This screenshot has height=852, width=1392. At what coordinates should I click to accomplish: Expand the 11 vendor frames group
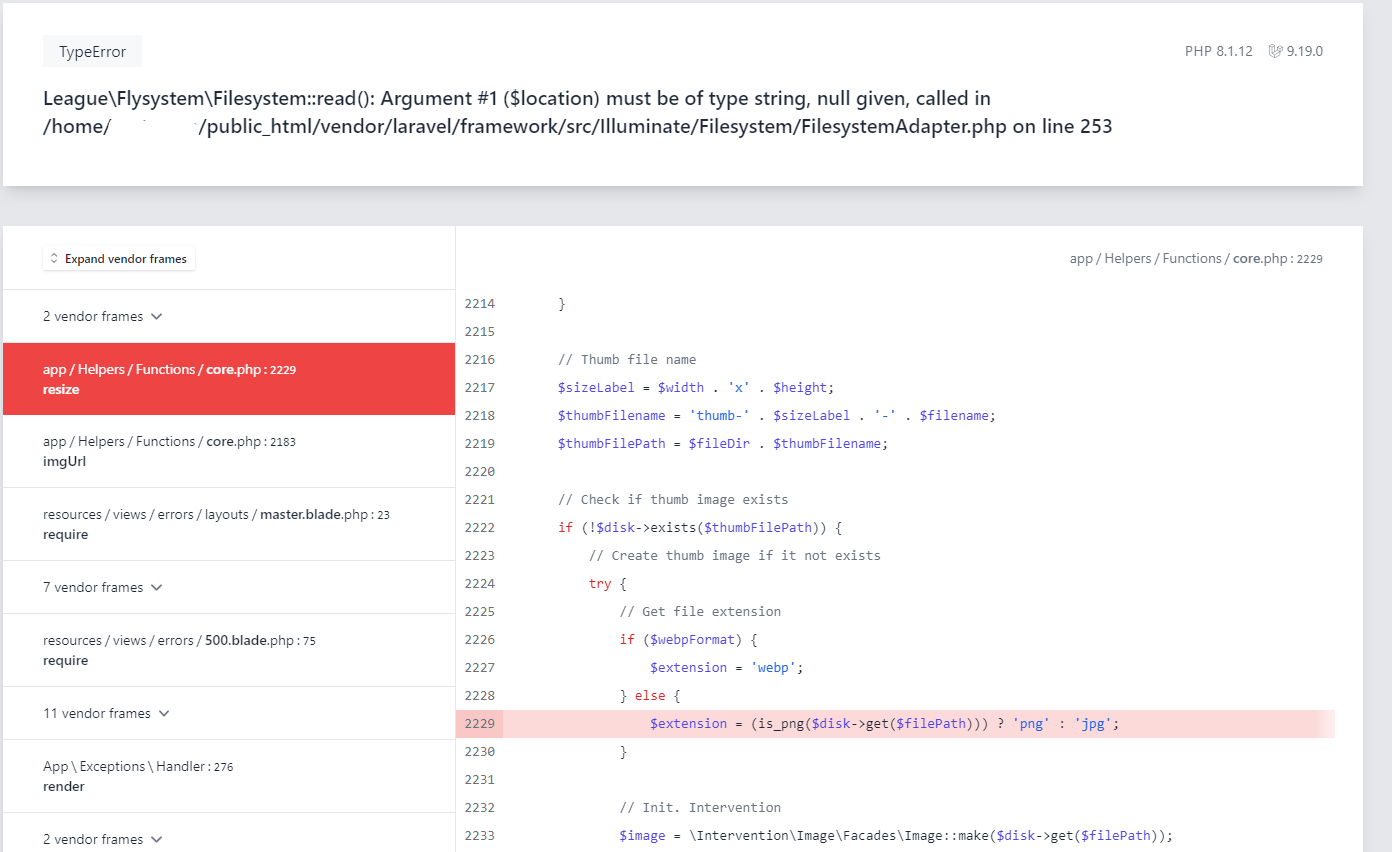click(x=107, y=713)
